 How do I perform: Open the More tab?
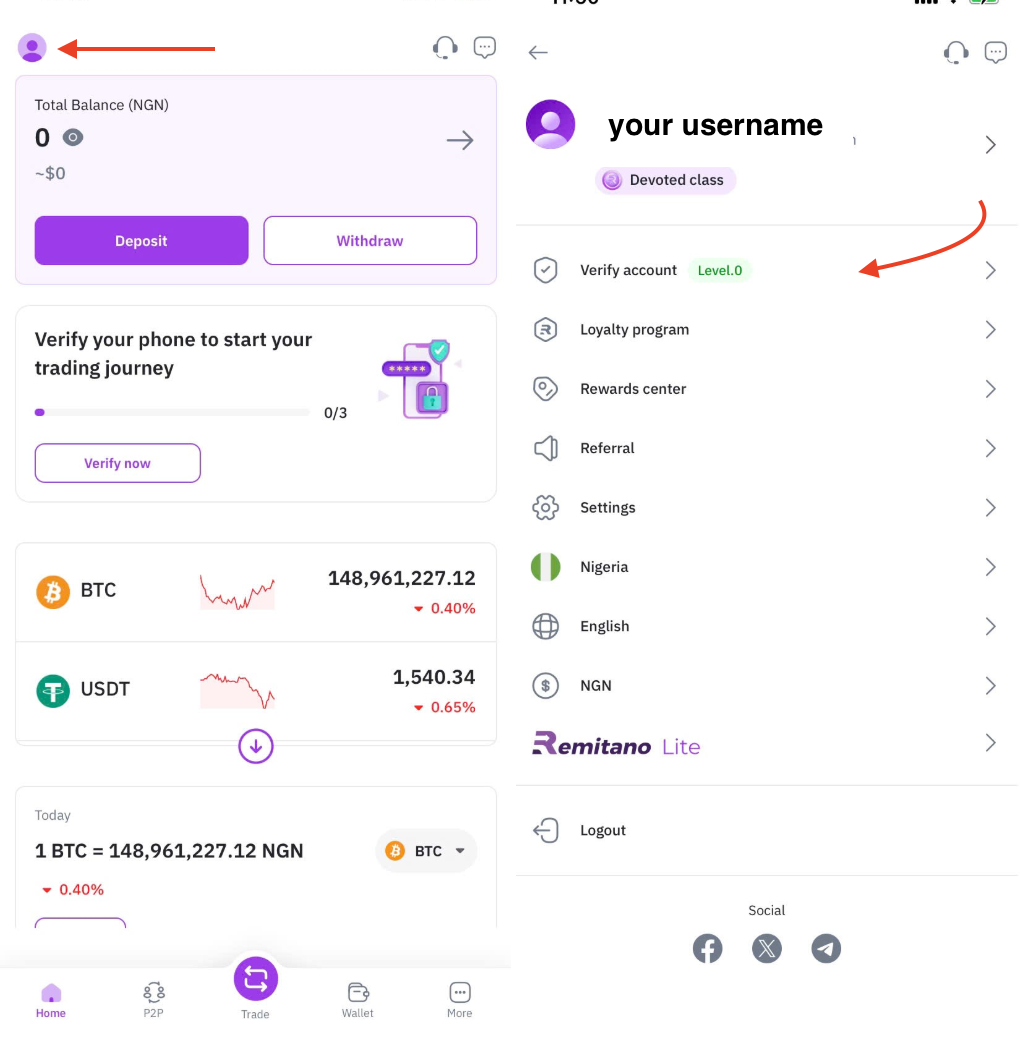point(460,998)
